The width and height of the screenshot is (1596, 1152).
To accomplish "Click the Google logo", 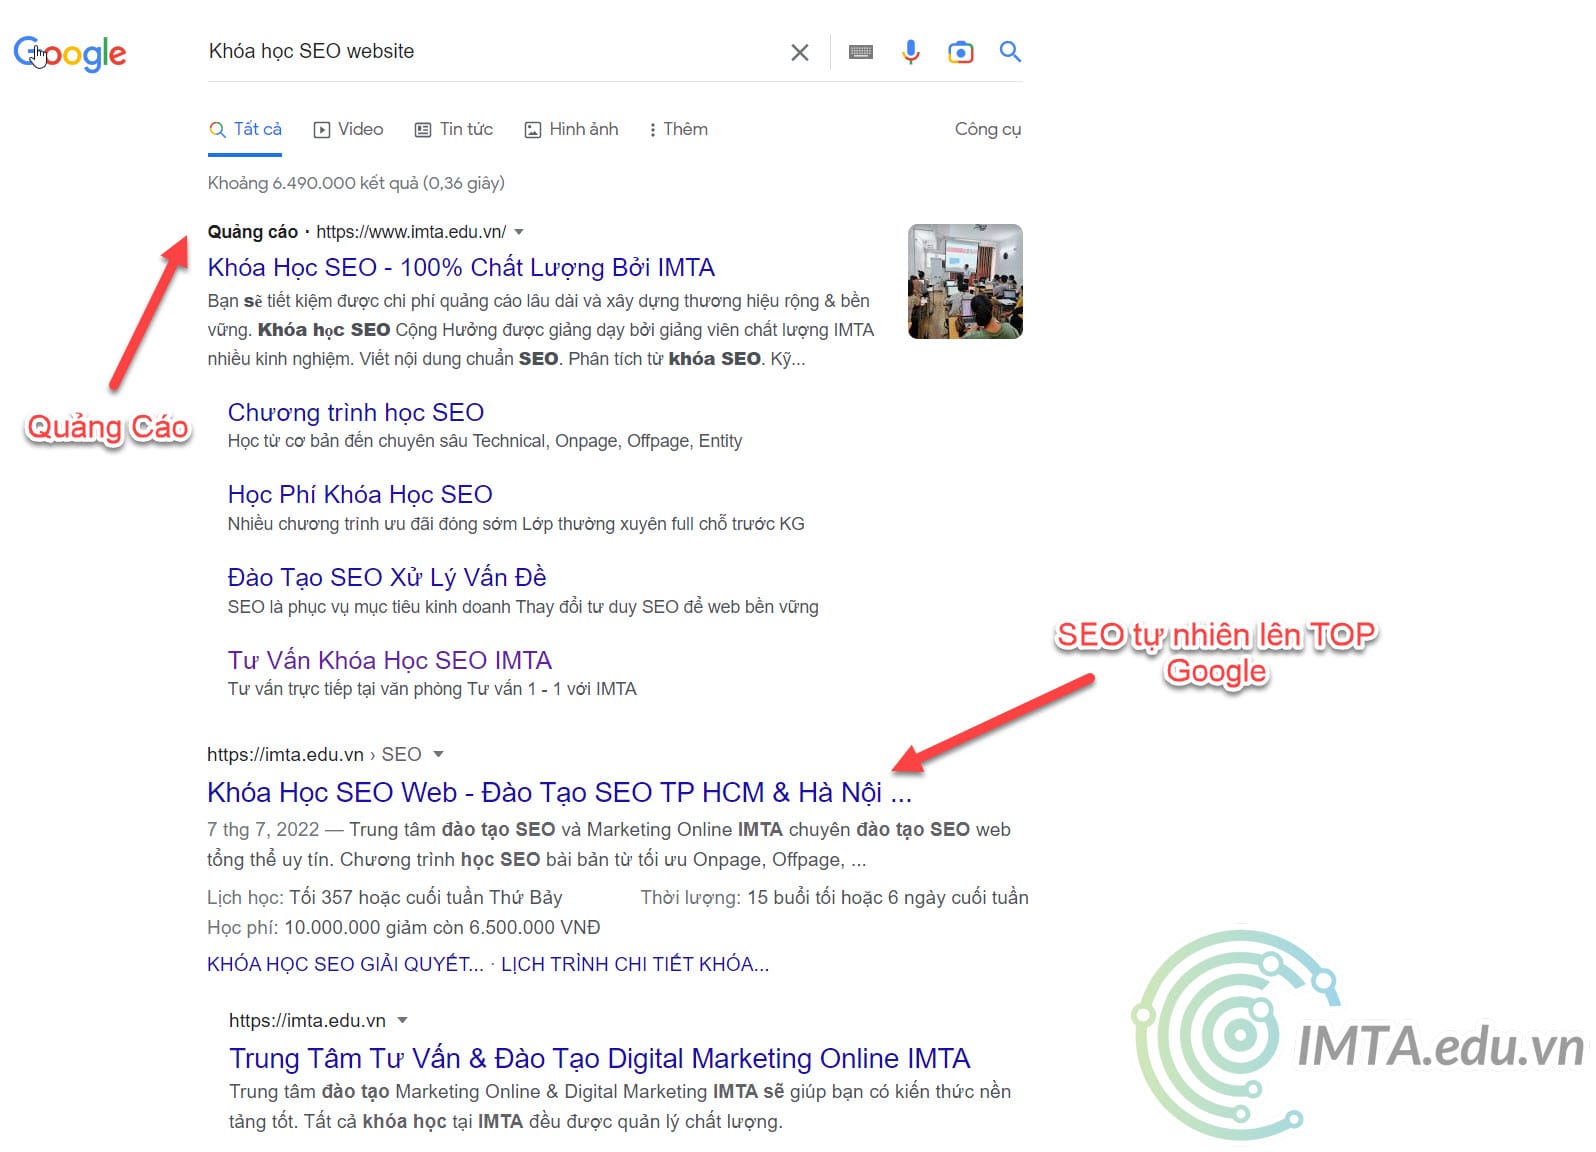I will (x=70, y=54).
